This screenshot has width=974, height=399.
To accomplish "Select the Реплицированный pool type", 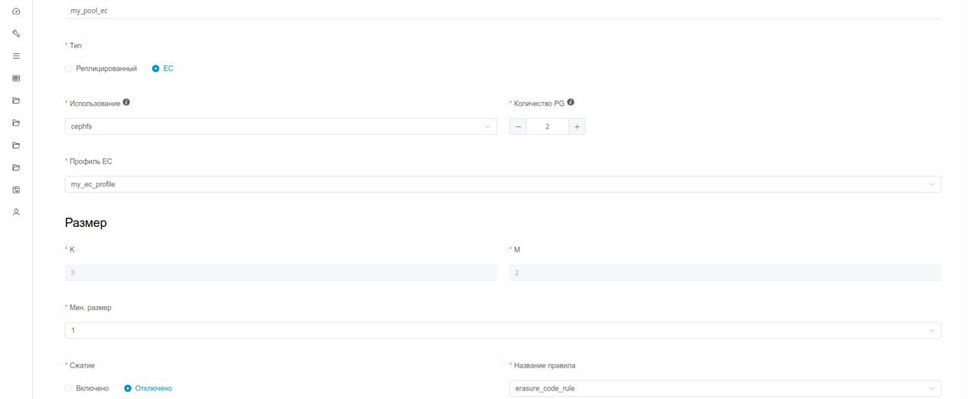I will coord(101,68).
